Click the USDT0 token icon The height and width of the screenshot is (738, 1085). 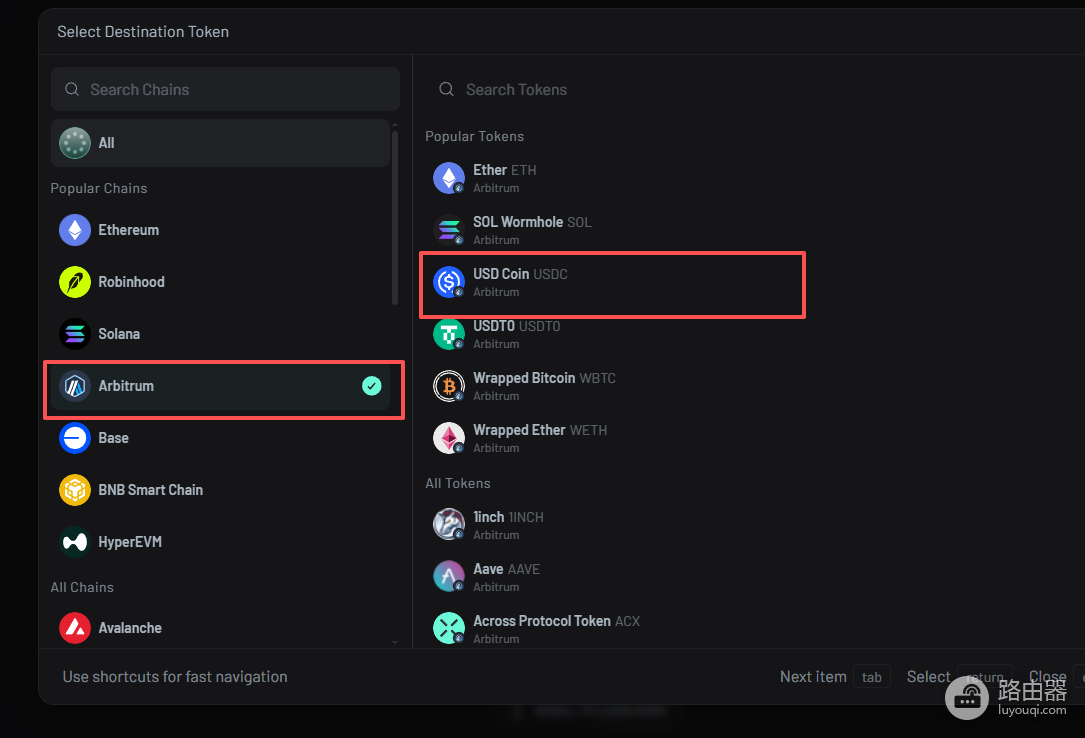pos(448,334)
